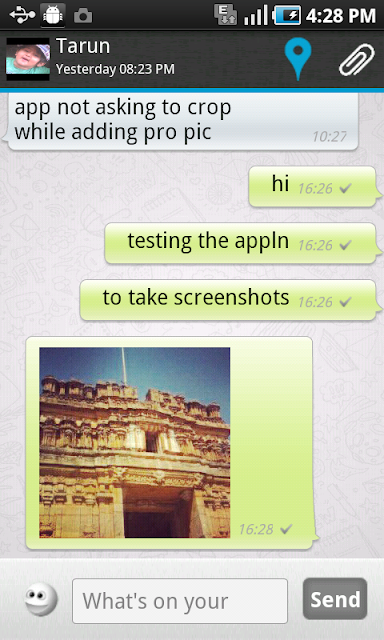Viewport: 384px width, 640px height.
Task: Tap the battery charging icon
Action: (x=287, y=15)
